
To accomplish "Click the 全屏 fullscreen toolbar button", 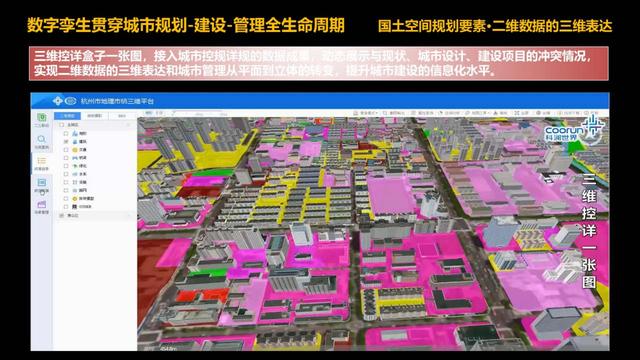I will point(521,113).
